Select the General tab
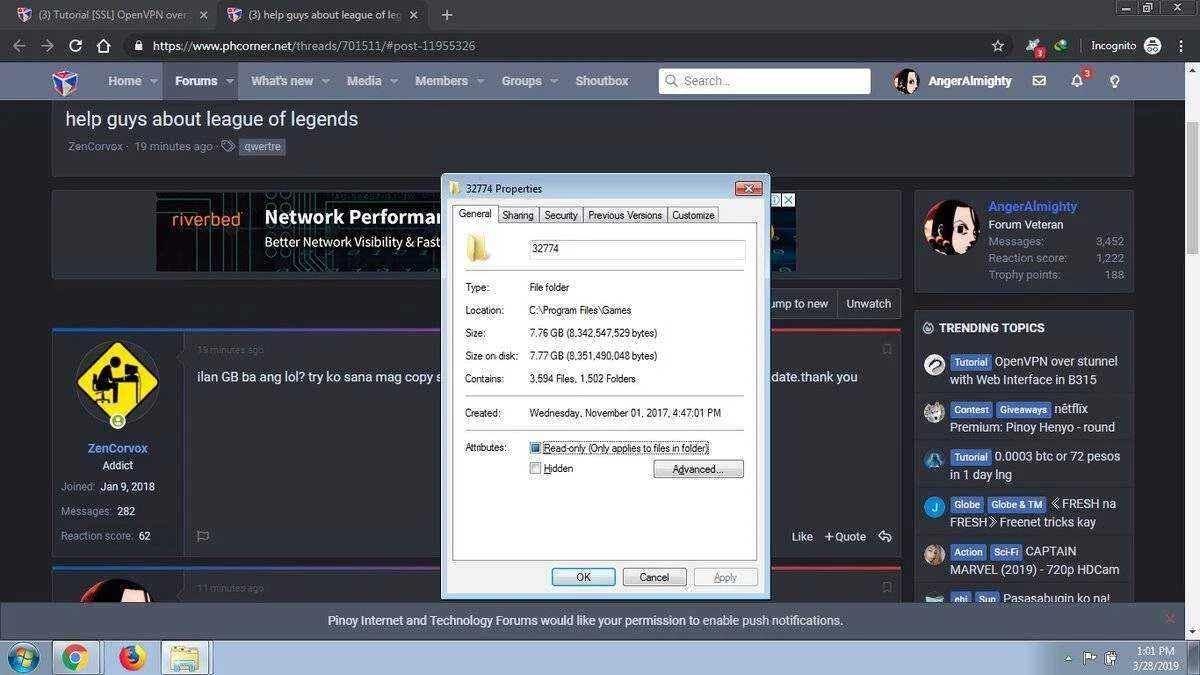This screenshot has width=1200, height=675. coord(475,214)
